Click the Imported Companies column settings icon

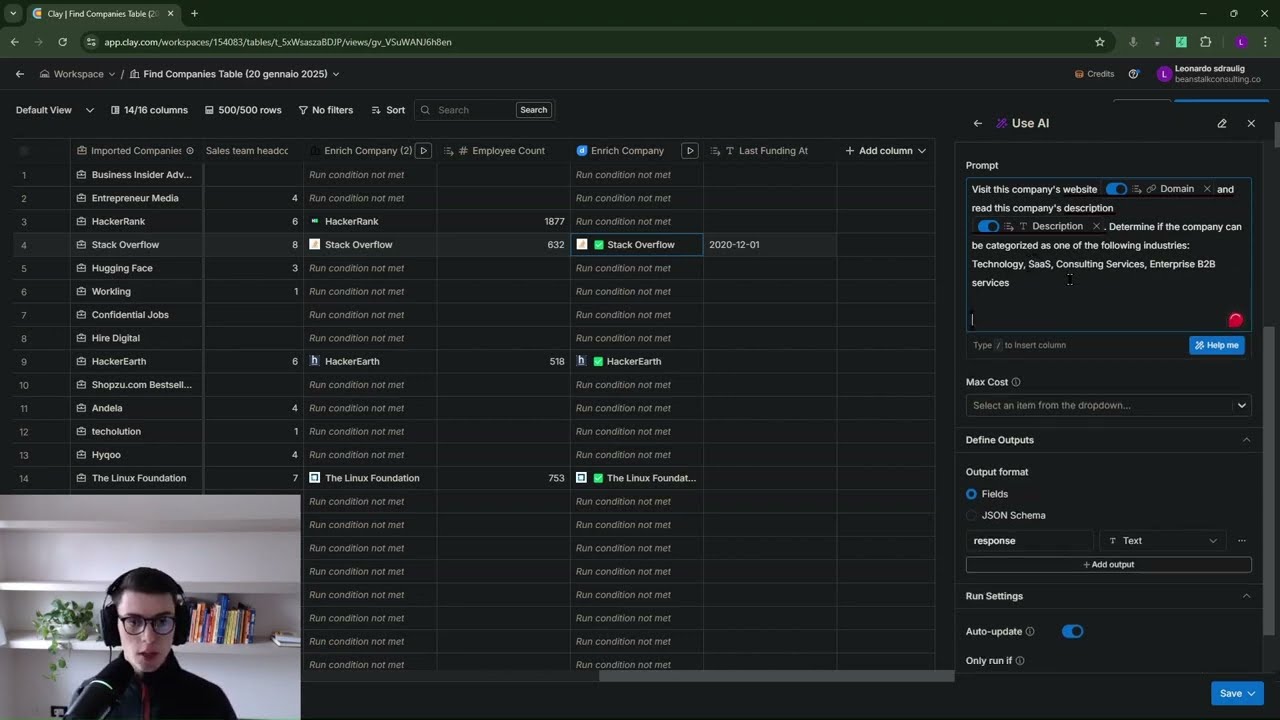coord(190,151)
